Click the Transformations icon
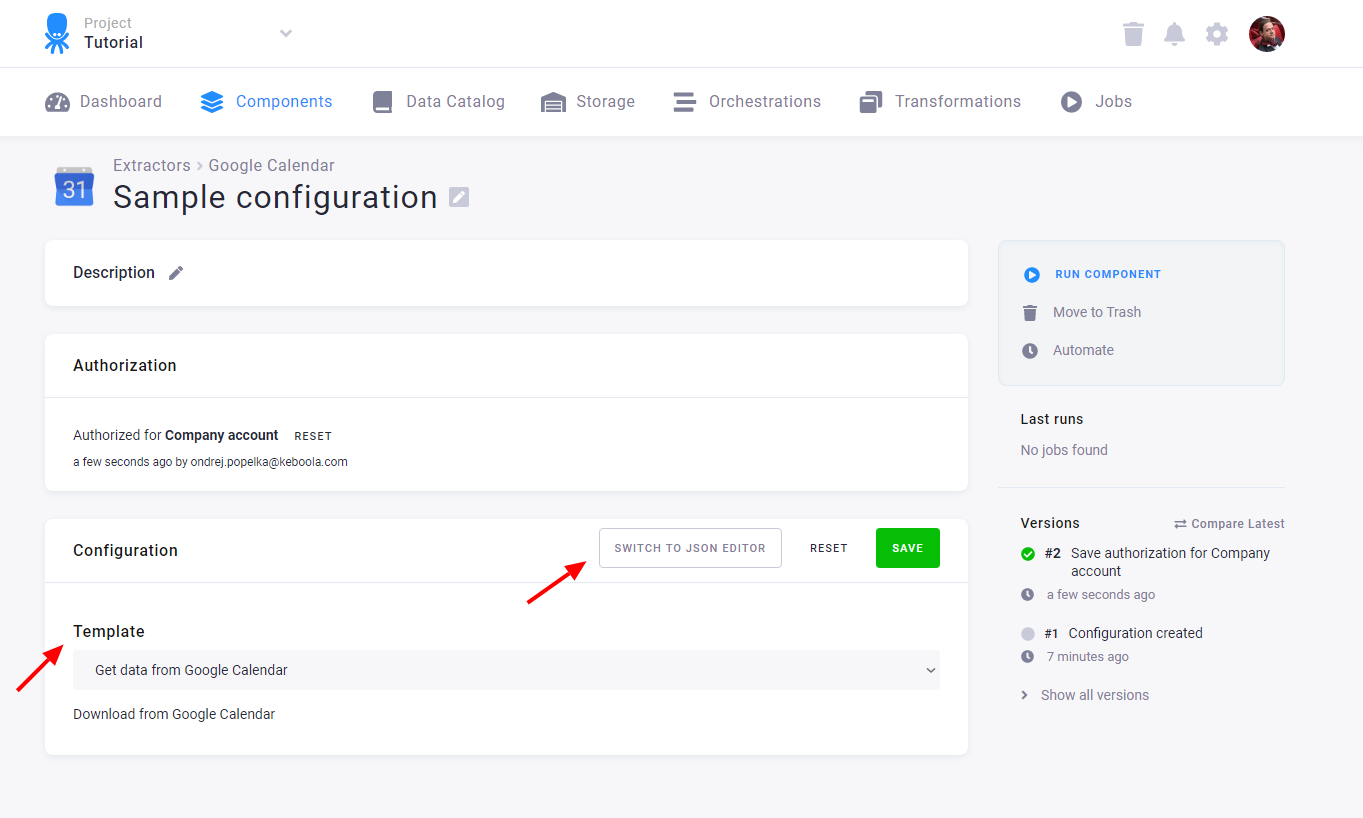Image resolution: width=1363 pixels, height=818 pixels. click(x=871, y=102)
